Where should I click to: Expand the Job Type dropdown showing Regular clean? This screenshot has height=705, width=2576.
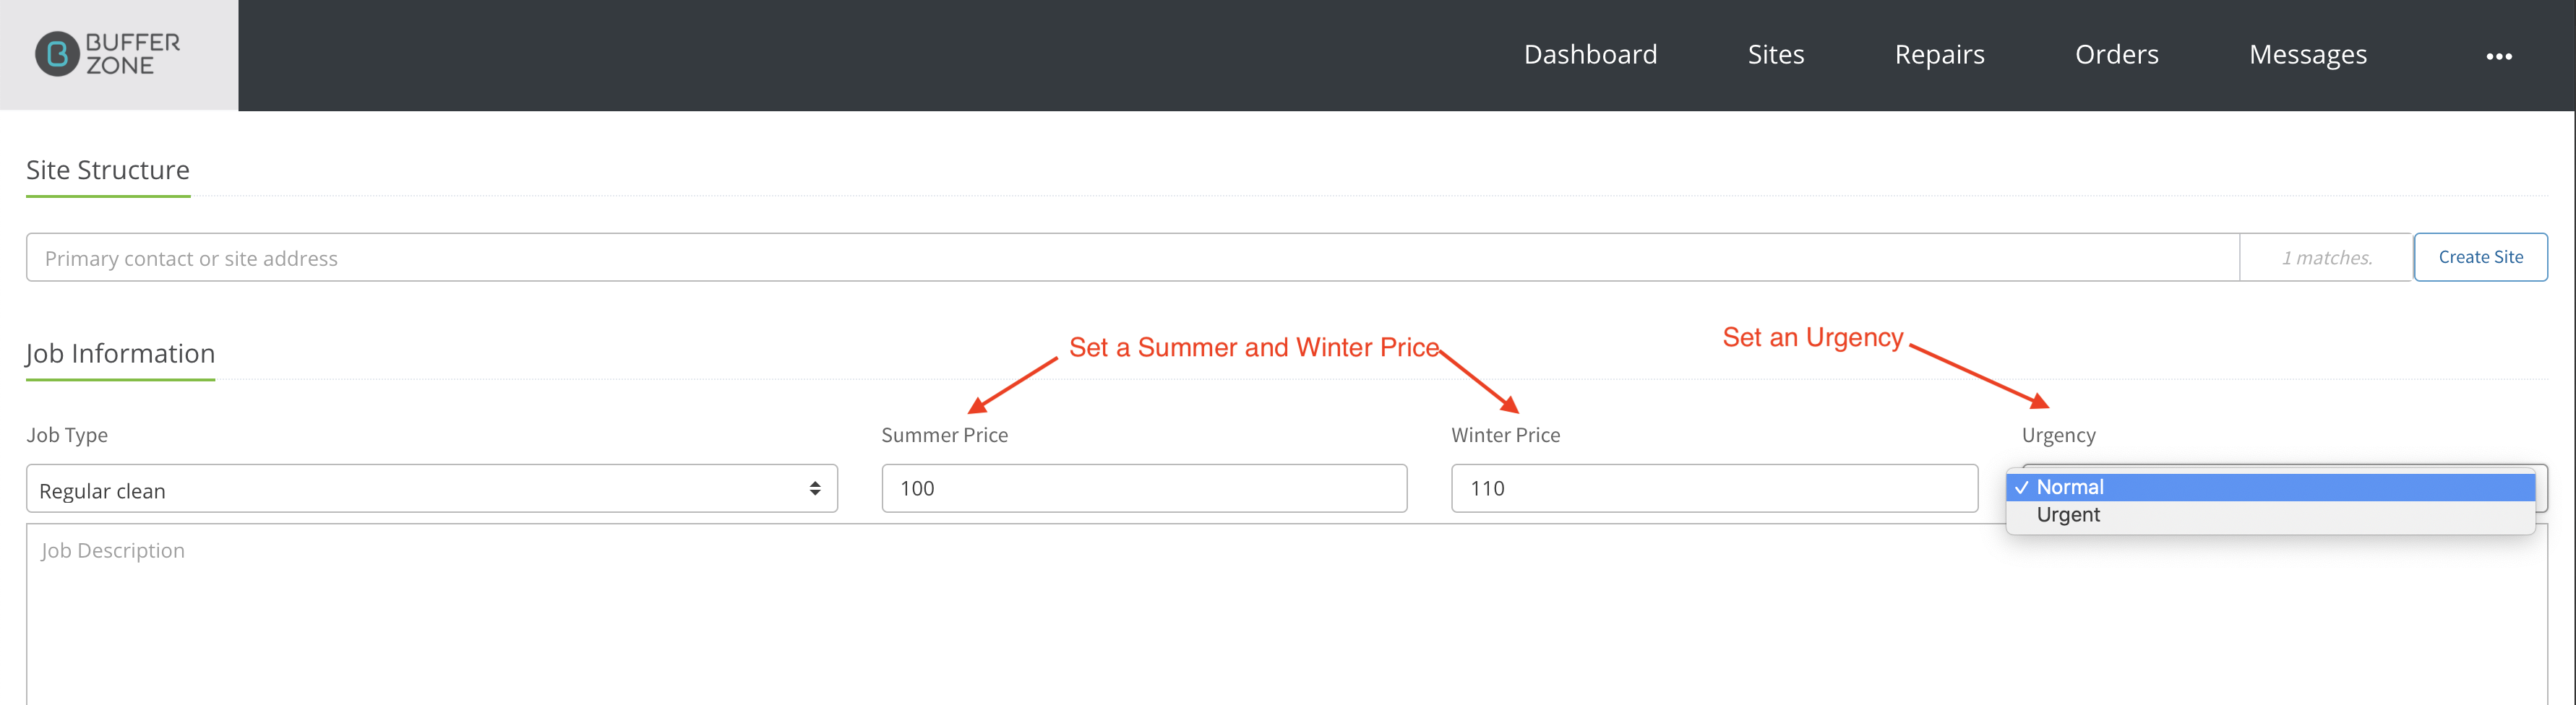pos(432,488)
